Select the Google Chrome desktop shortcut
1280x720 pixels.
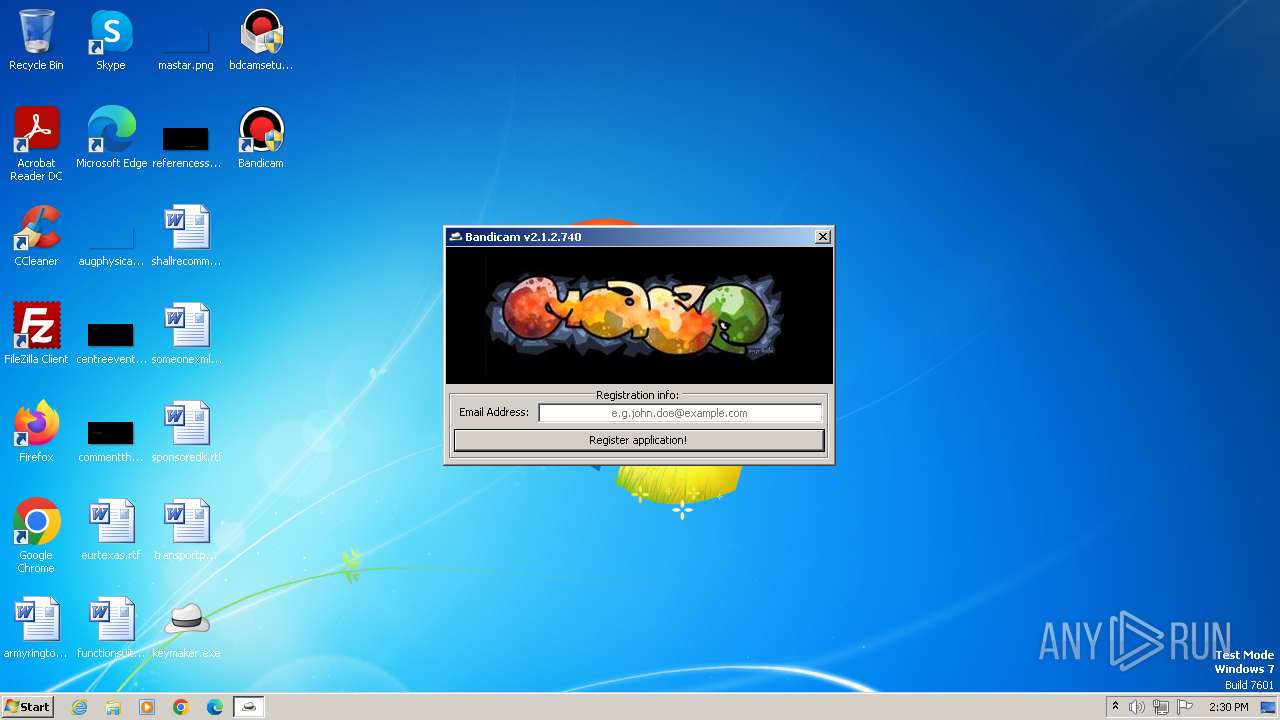(36, 536)
